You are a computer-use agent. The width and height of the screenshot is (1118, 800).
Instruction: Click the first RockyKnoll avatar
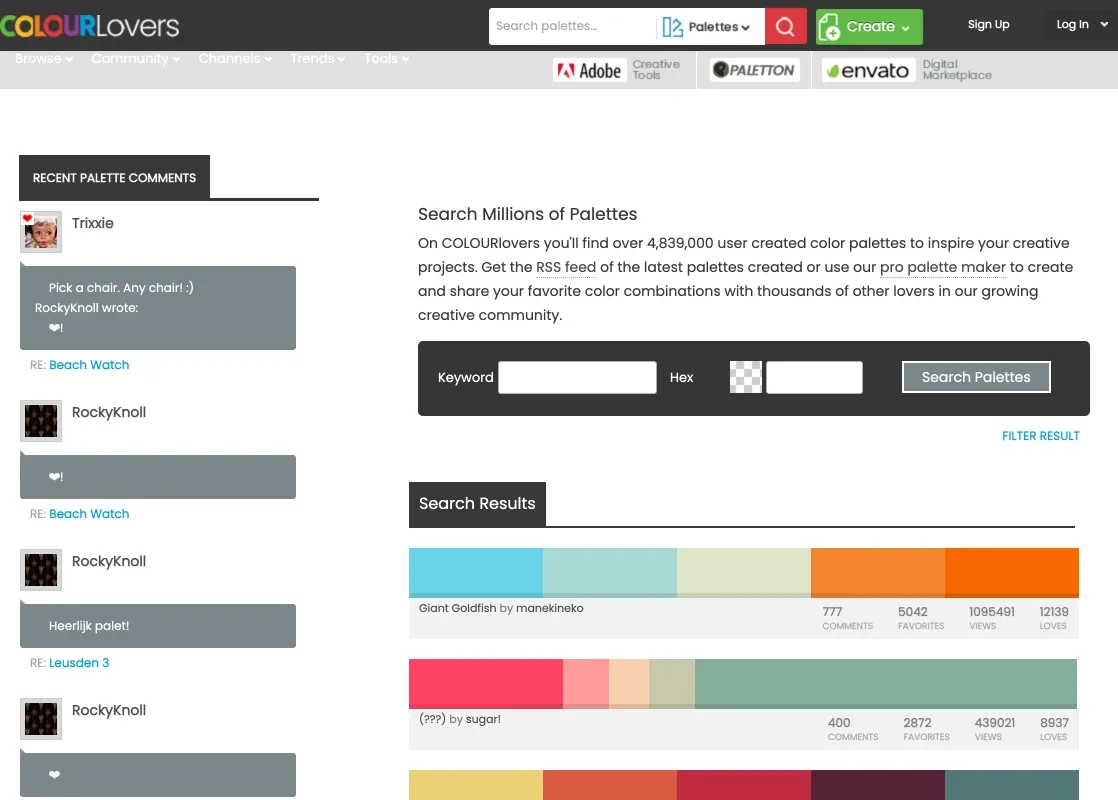[x=41, y=421]
